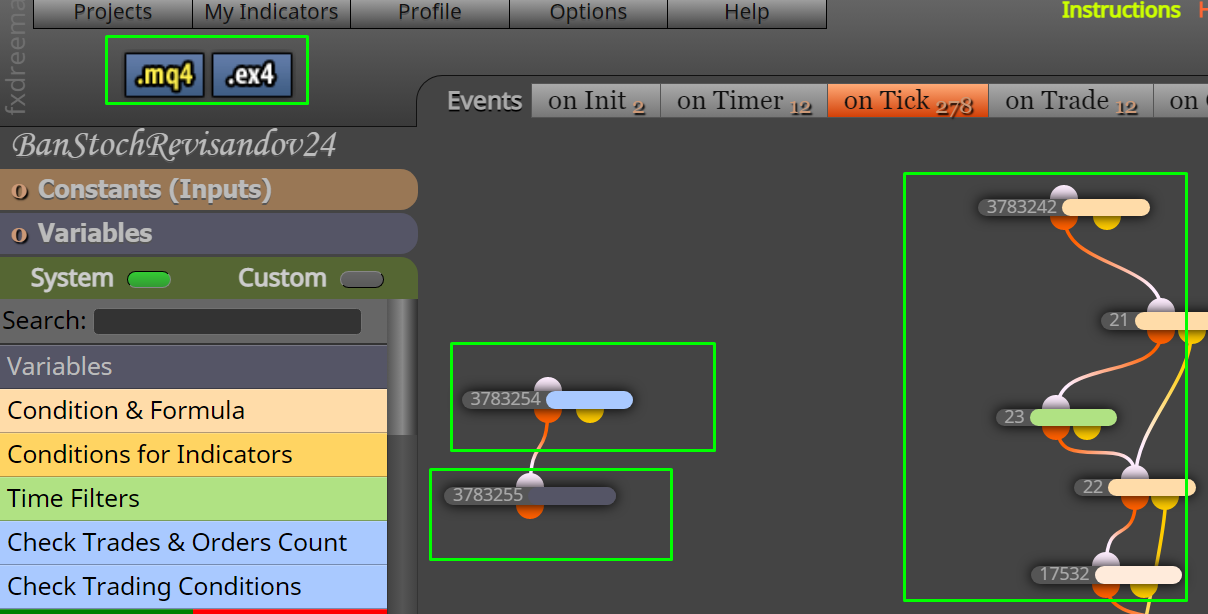Download the .mq4 source file
1208x614 pixels.
pyautogui.click(x=165, y=75)
